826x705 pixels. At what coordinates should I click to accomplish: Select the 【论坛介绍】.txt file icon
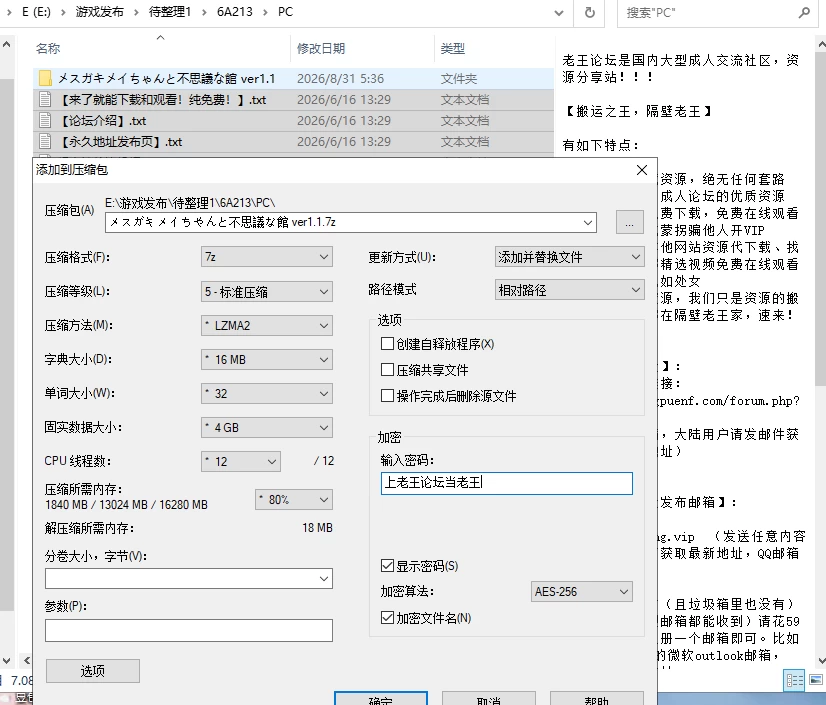(45, 121)
